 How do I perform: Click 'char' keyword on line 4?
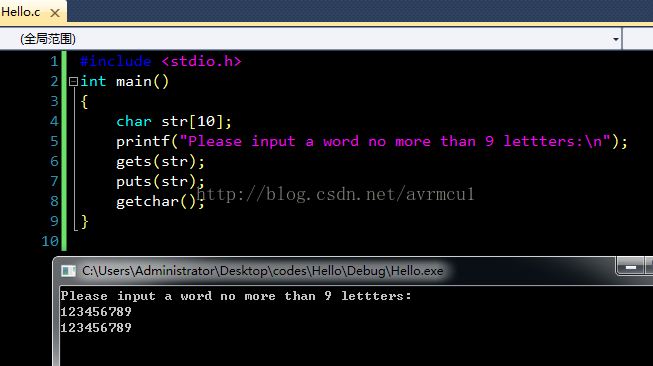click(134, 122)
